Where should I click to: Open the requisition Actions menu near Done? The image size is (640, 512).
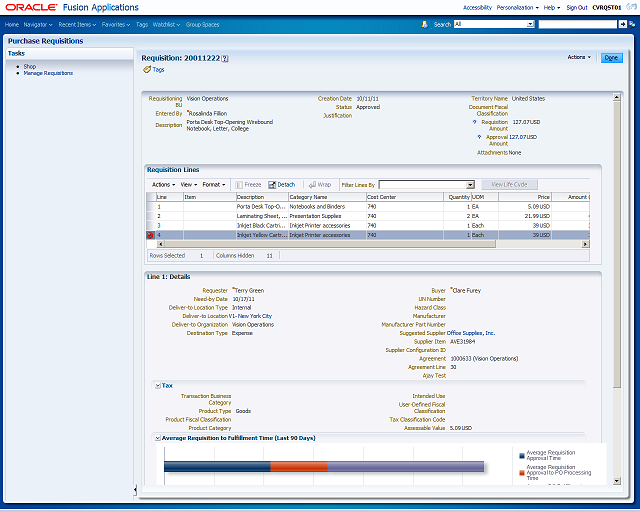point(579,57)
